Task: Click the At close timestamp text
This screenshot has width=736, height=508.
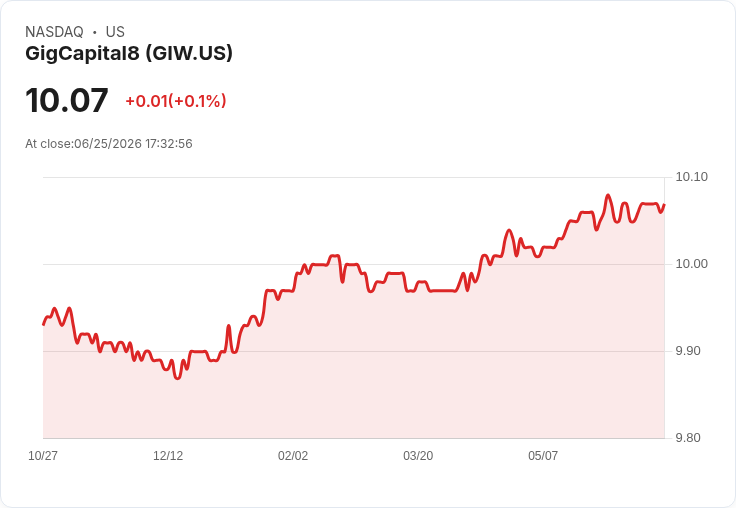Action: [x=109, y=144]
